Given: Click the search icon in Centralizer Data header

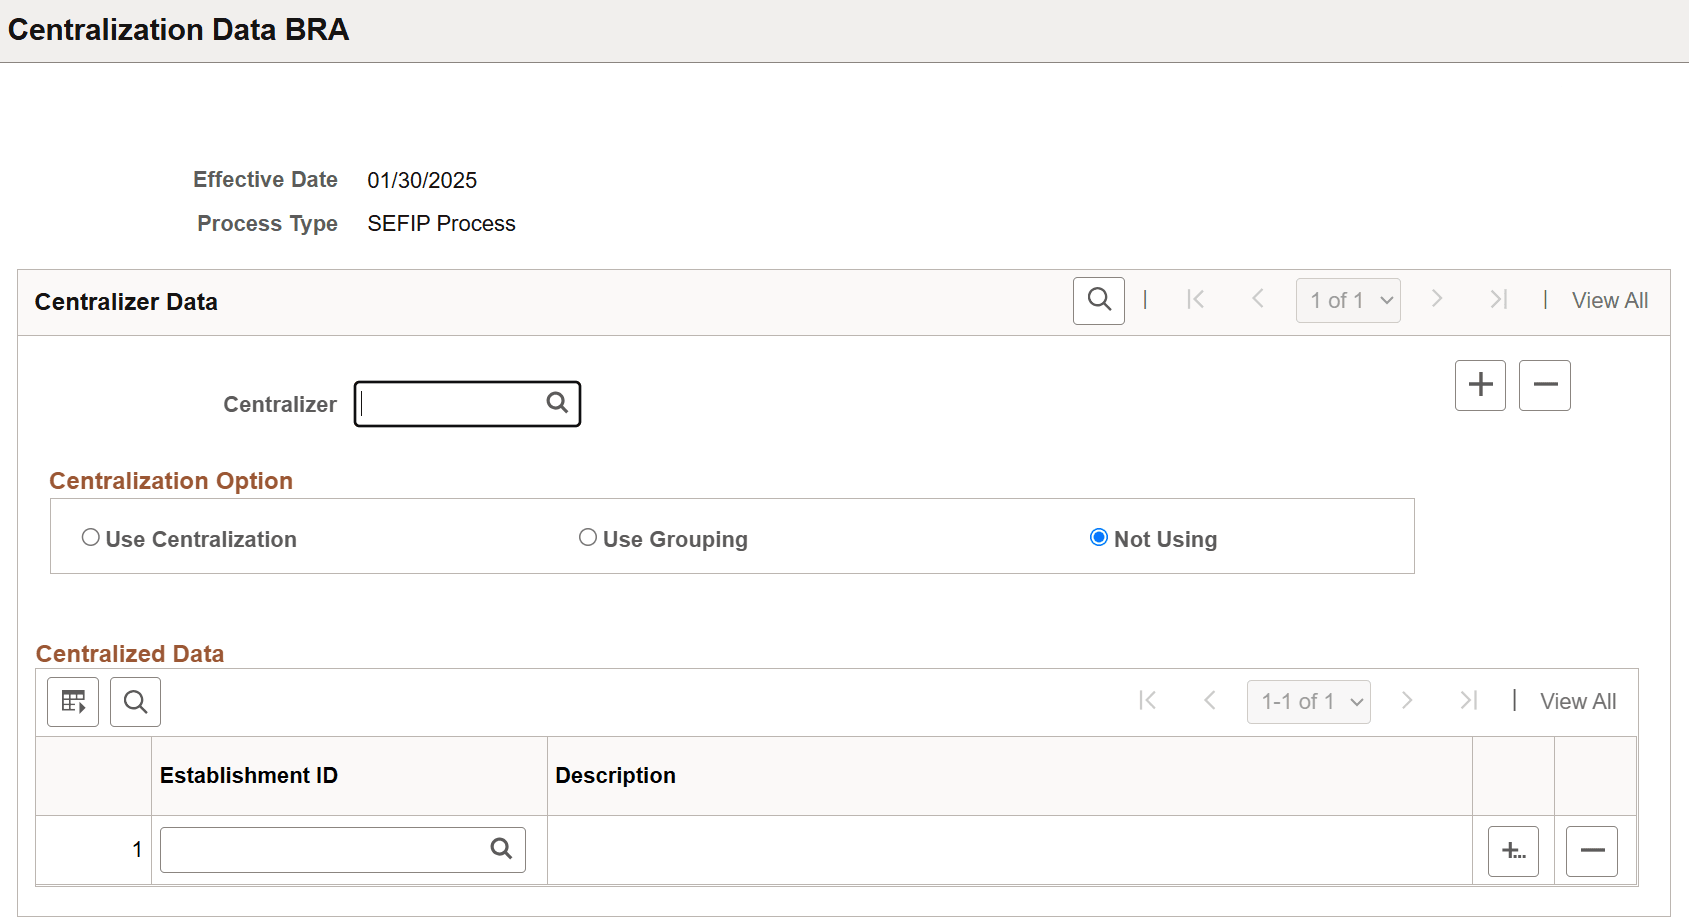Looking at the screenshot, I should tap(1098, 300).
